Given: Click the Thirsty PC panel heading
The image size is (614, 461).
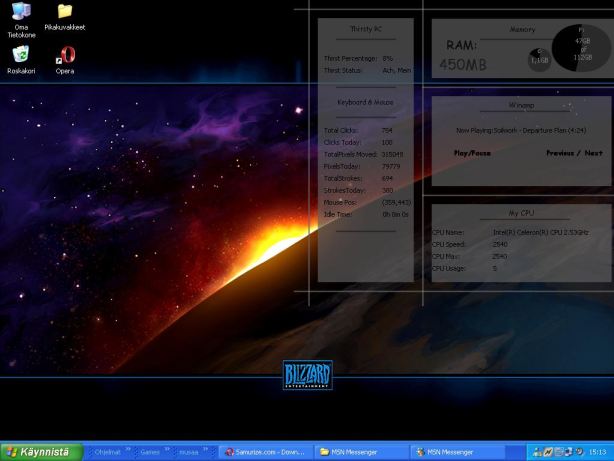Looking at the screenshot, I should tap(366, 29).
